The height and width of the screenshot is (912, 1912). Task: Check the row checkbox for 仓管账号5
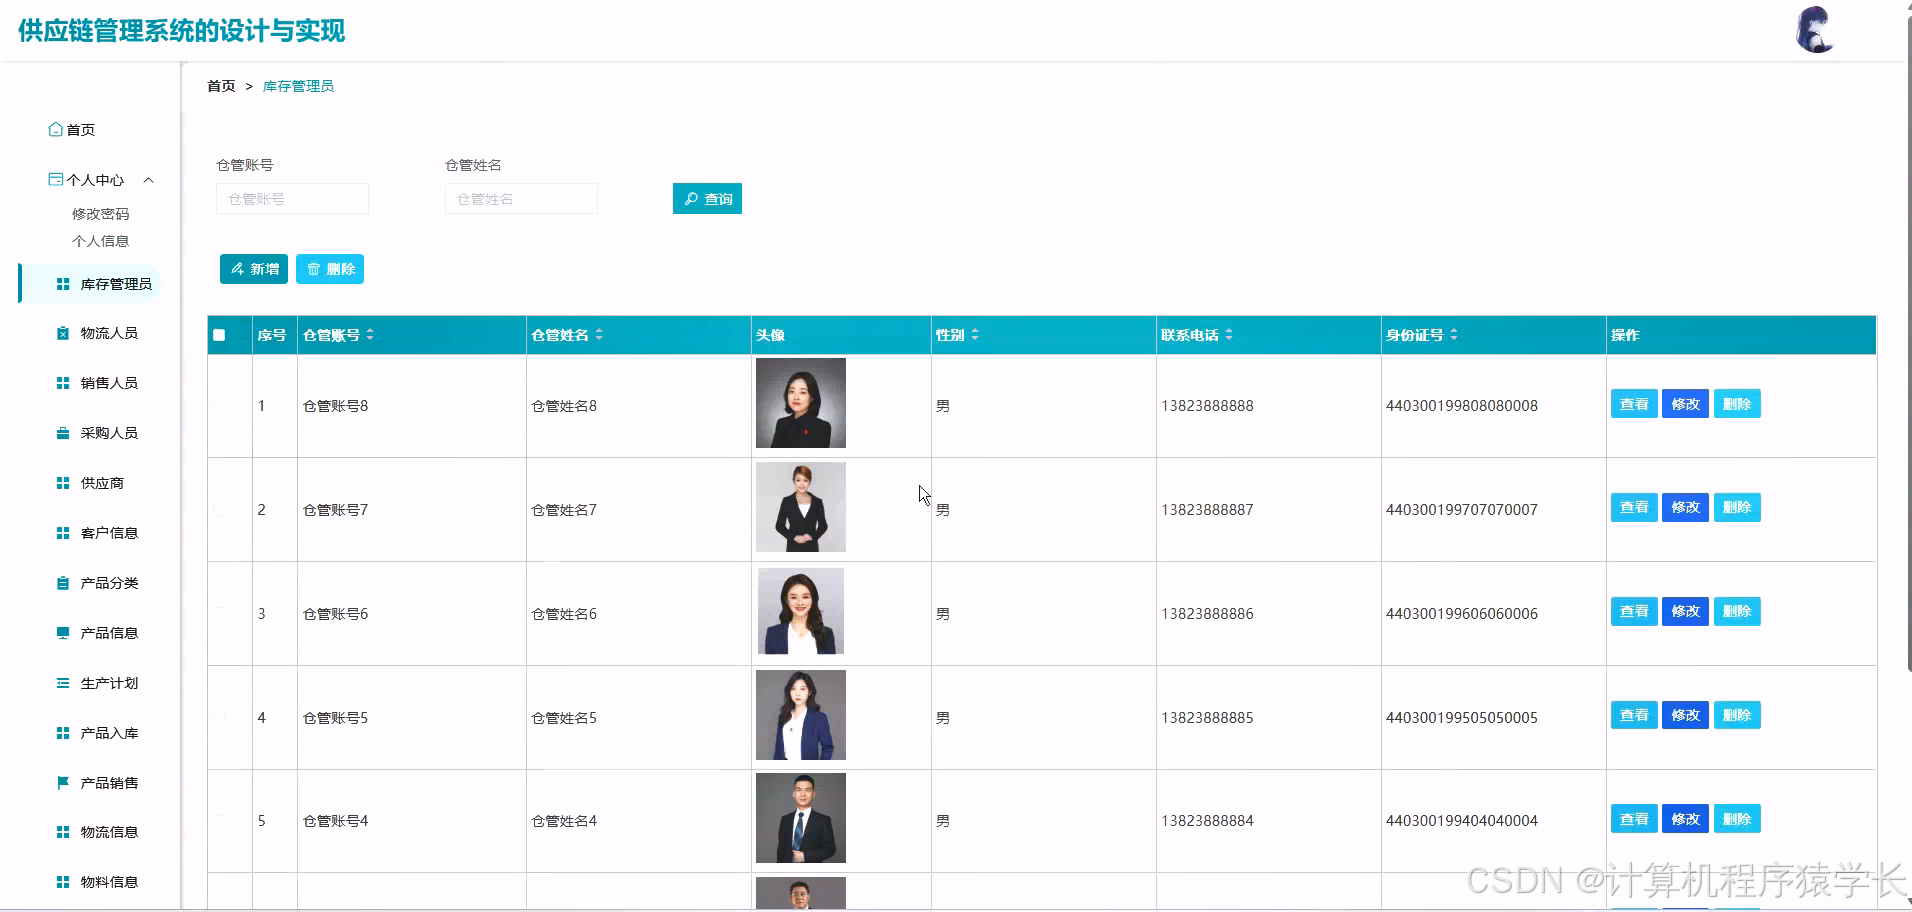pyautogui.click(x=219, y=718)
